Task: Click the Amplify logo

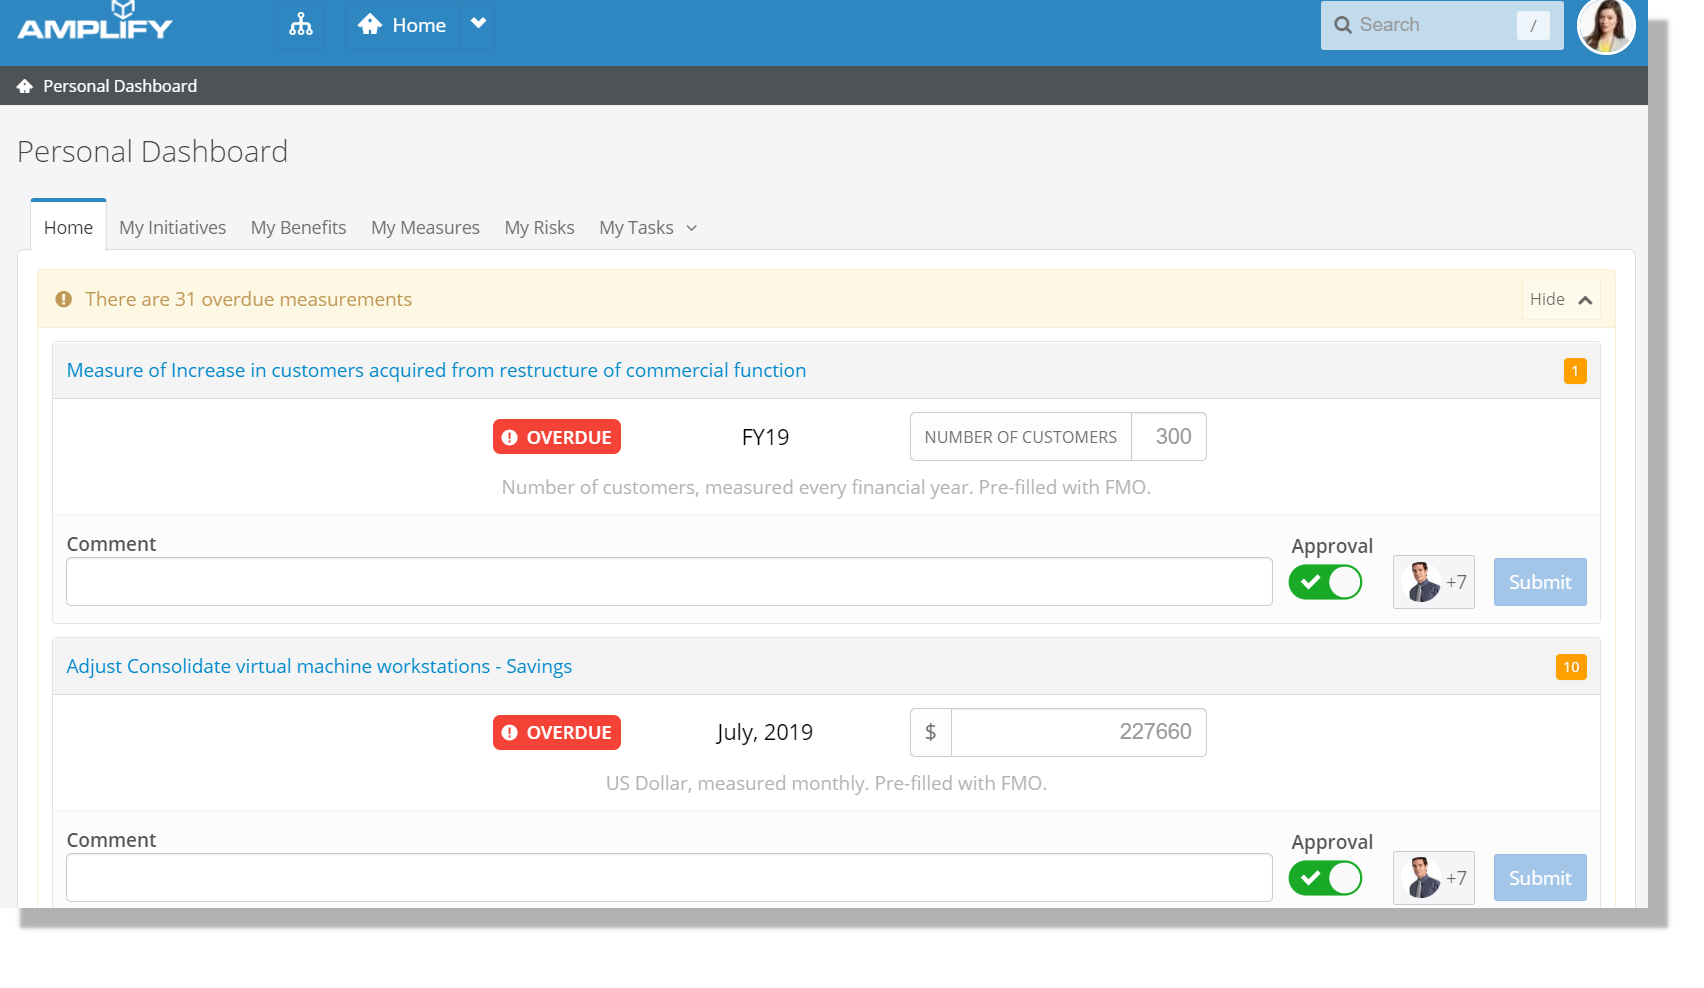Action: click(95, 23)
